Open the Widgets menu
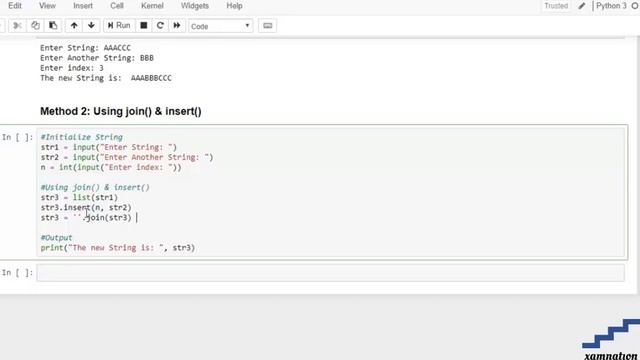640x360 pixels. (195, 6)
